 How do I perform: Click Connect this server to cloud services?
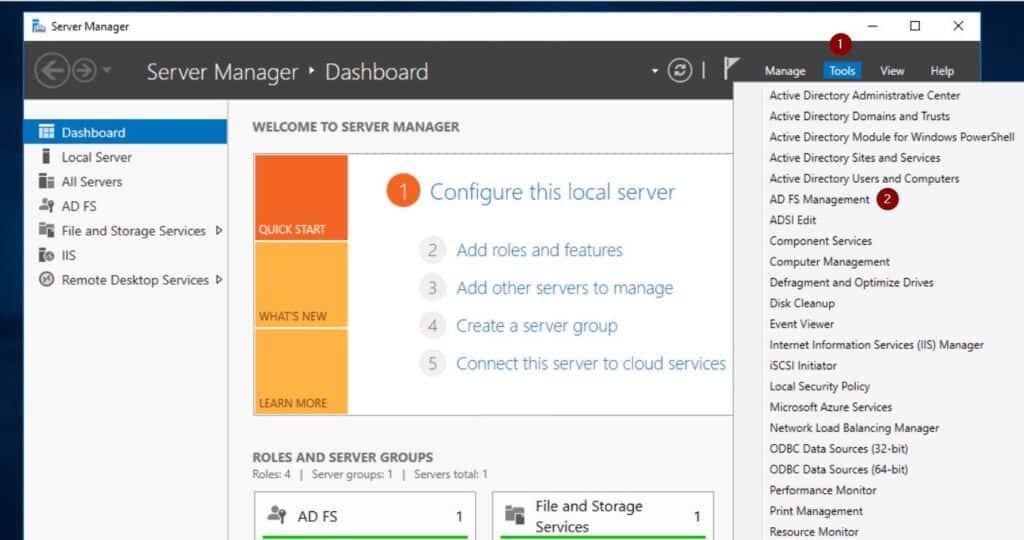click(591, 364)
